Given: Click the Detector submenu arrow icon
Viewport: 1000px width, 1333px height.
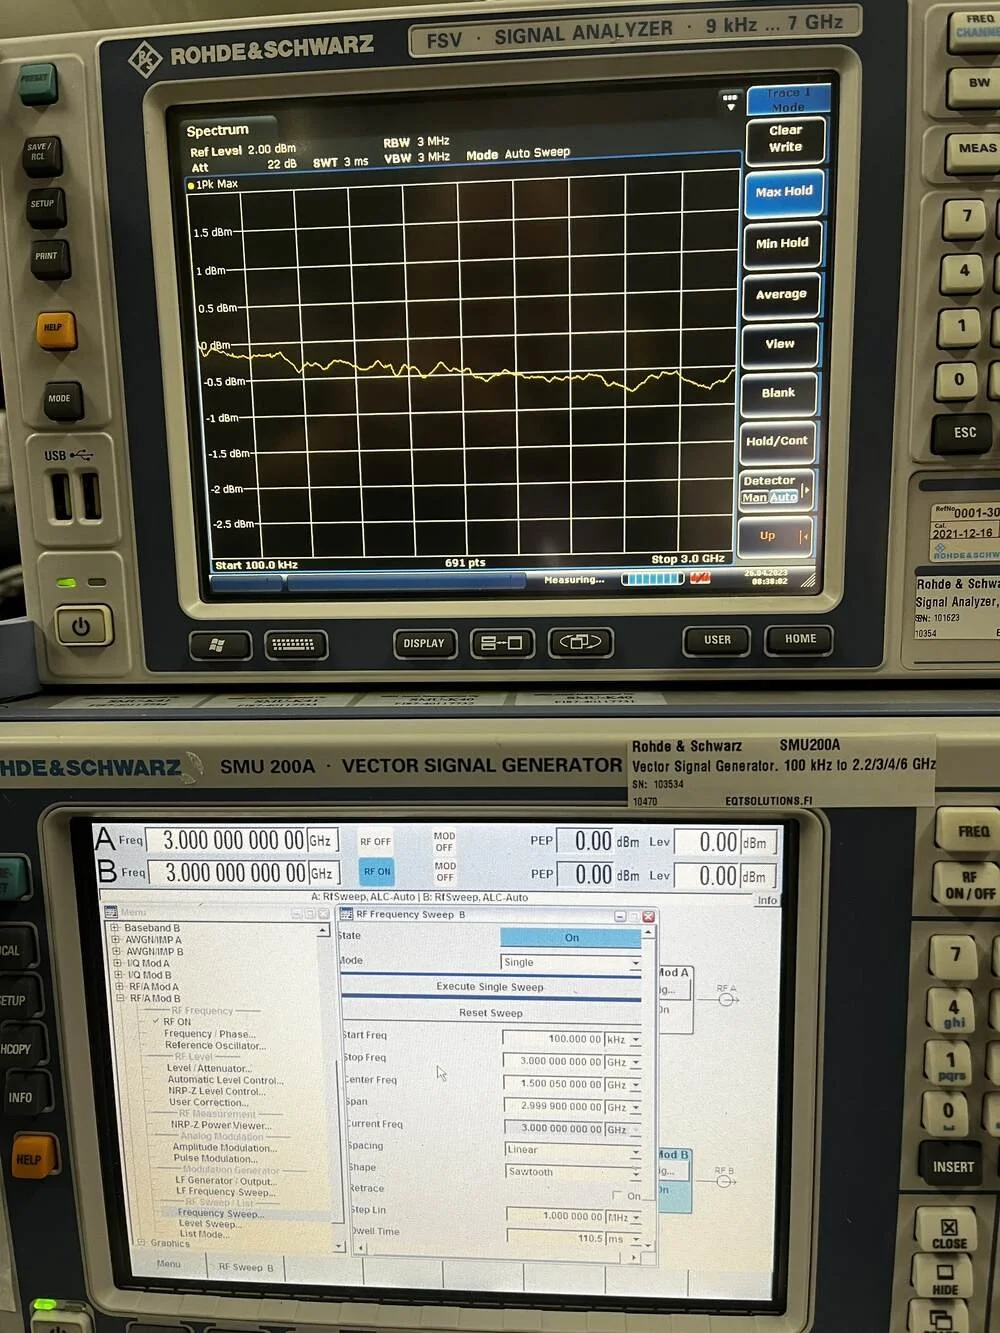Looking at the screenshot, I should click(806, 491).
